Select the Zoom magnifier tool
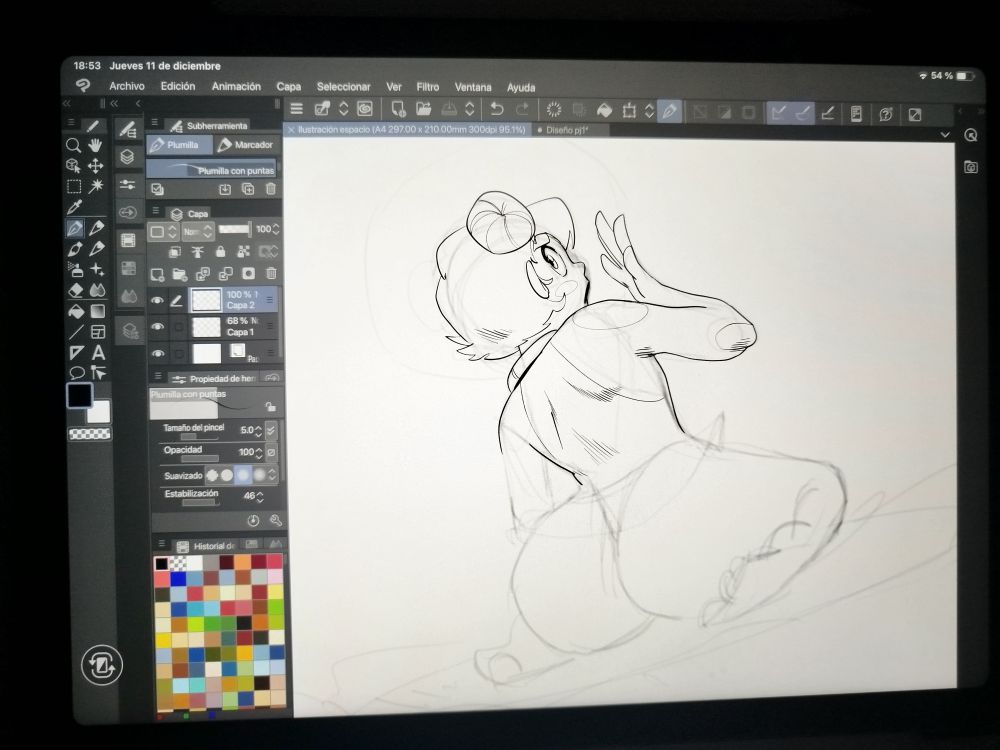The height and width of the screenshot is (750, 1000). coord(73,145)
